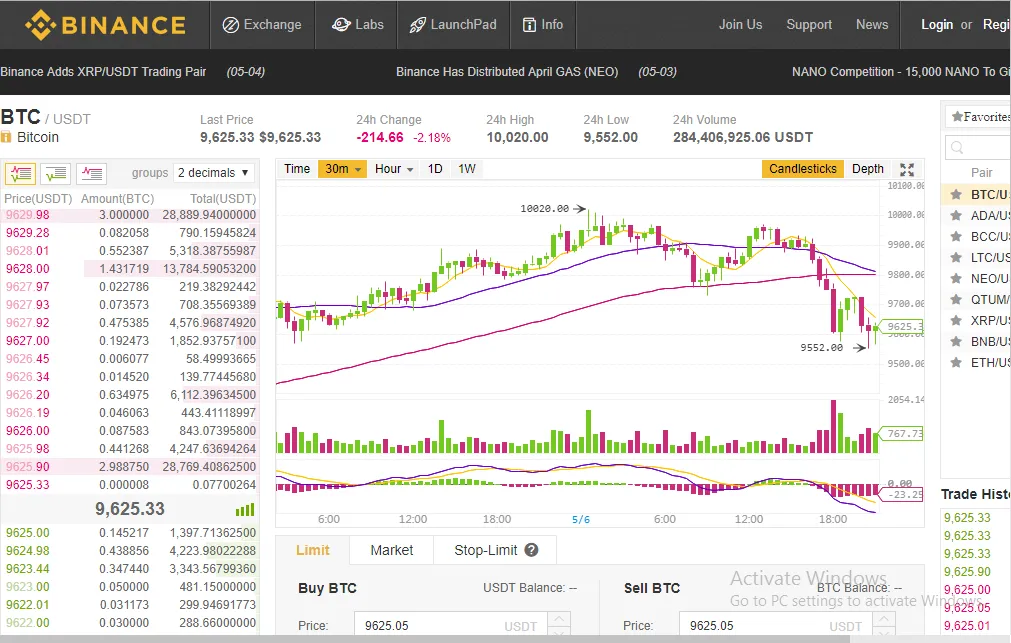
Task: Open the Favorites tab in pair list
Action: point(980,117)
